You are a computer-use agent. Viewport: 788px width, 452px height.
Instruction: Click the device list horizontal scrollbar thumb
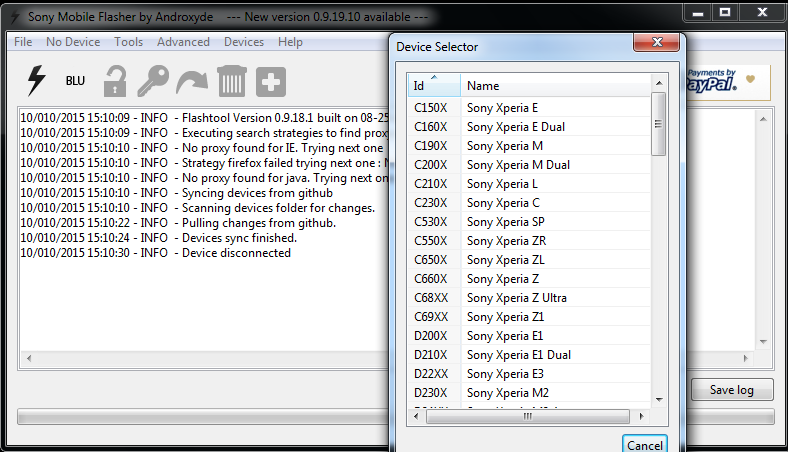pyautogui.click(x=528, y=416)
